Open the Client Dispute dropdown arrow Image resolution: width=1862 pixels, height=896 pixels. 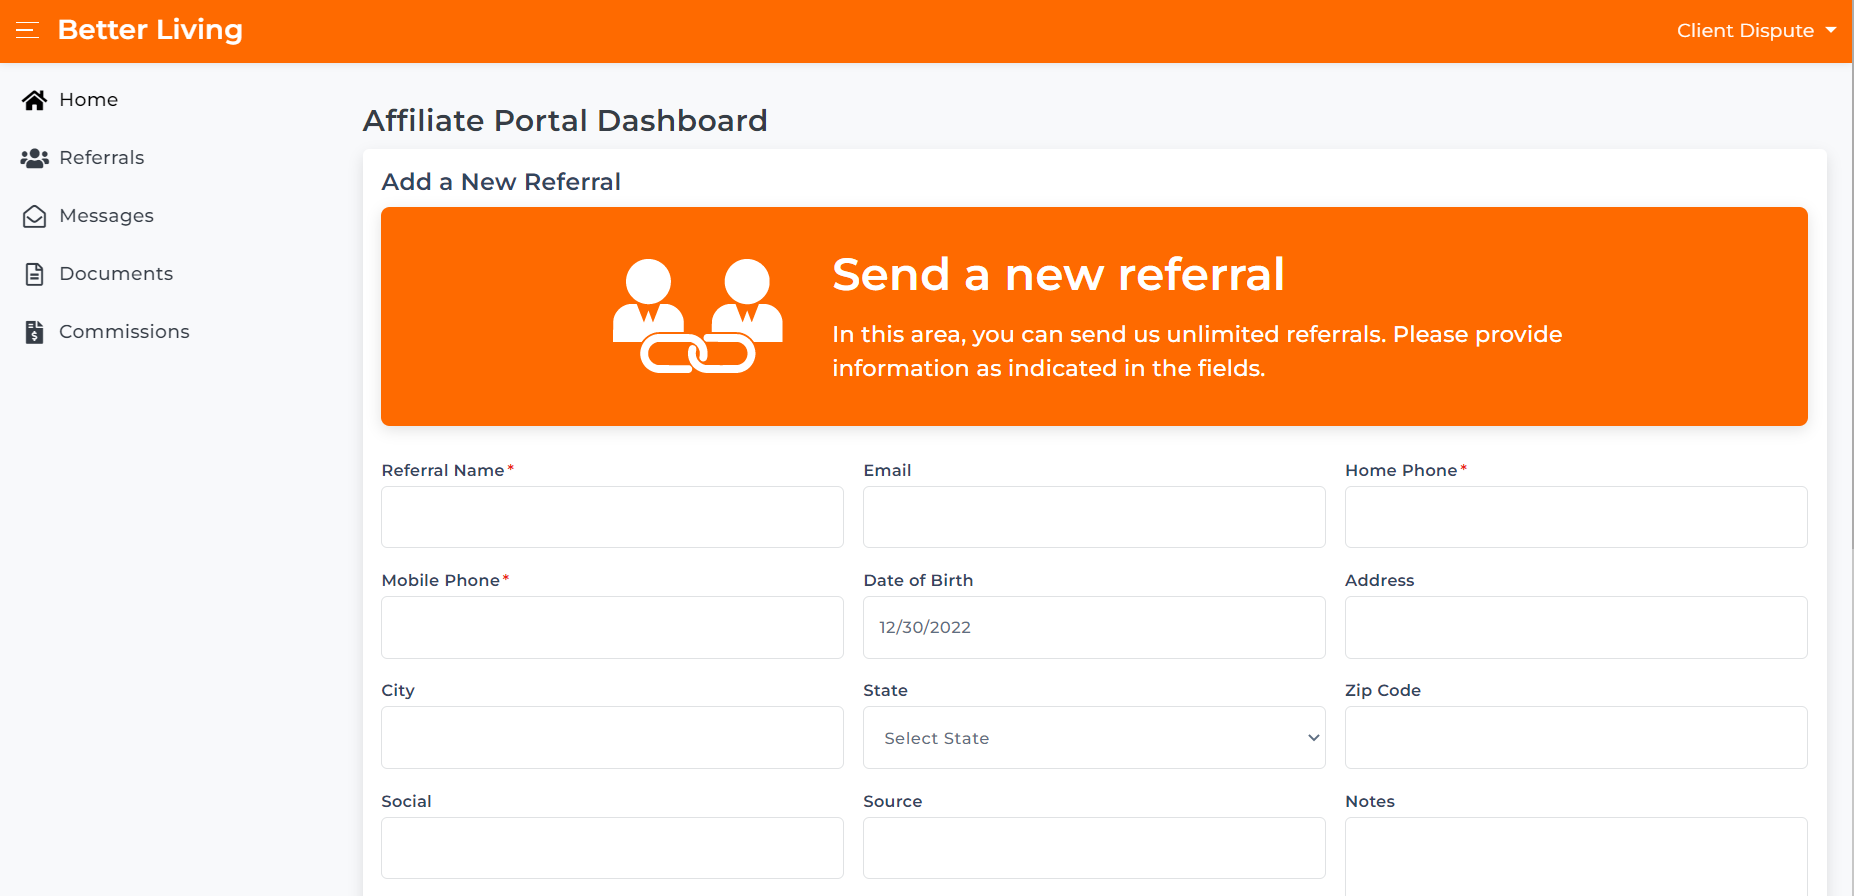point(1831,31)
